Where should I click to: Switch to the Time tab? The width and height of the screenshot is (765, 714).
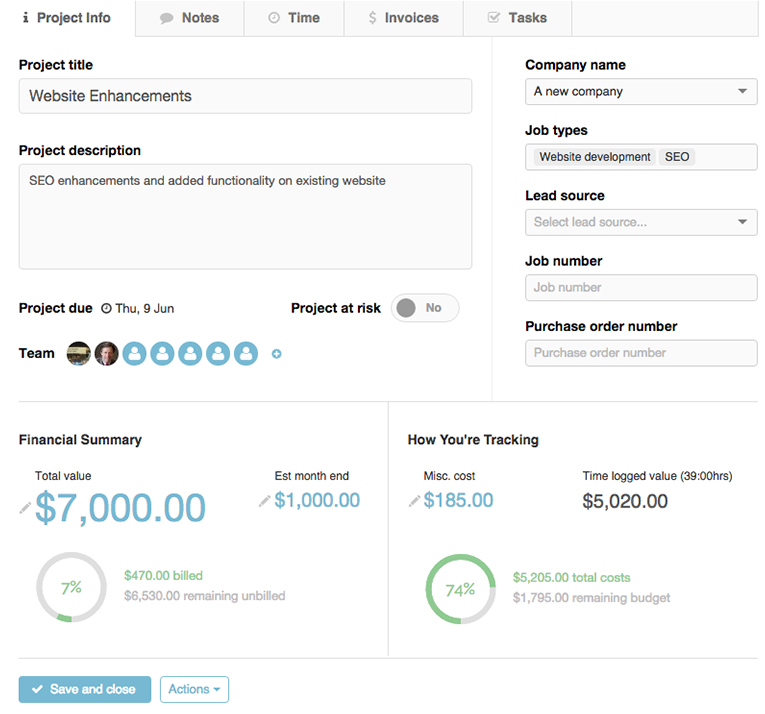pos(294,18)
